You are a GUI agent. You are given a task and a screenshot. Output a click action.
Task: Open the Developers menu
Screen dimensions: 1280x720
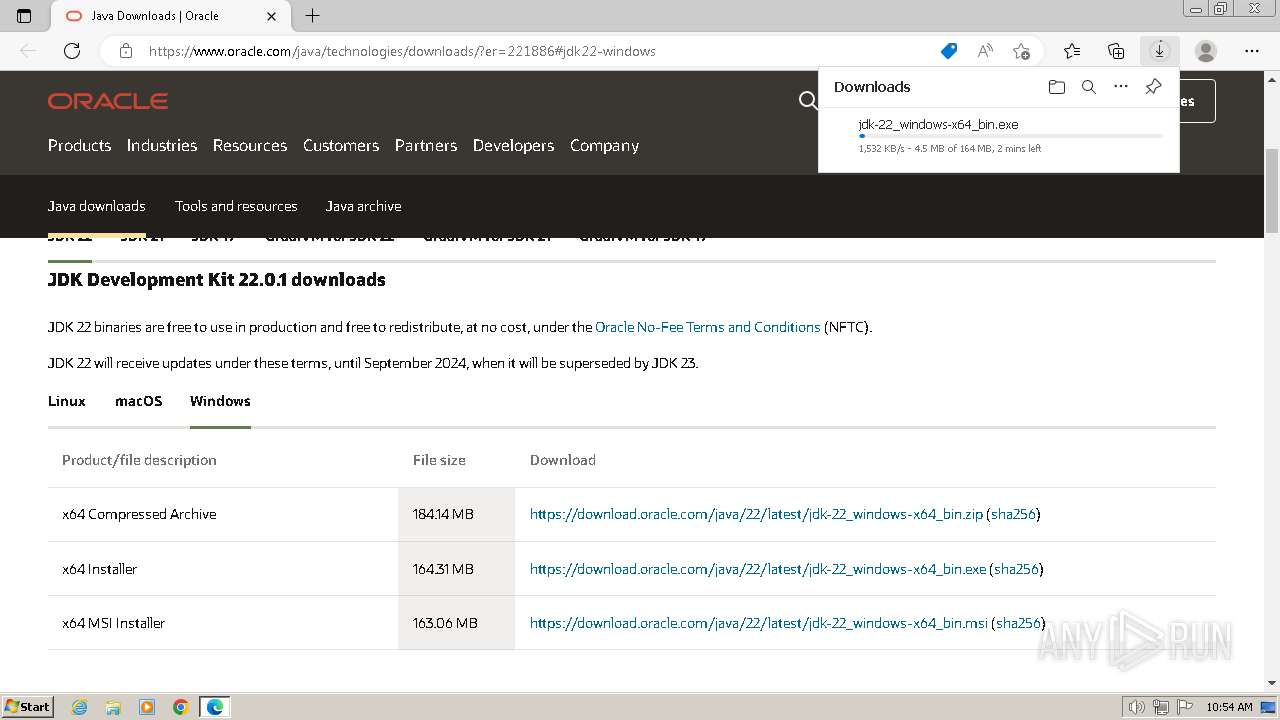pyautogui.click(x=513, y=145)
